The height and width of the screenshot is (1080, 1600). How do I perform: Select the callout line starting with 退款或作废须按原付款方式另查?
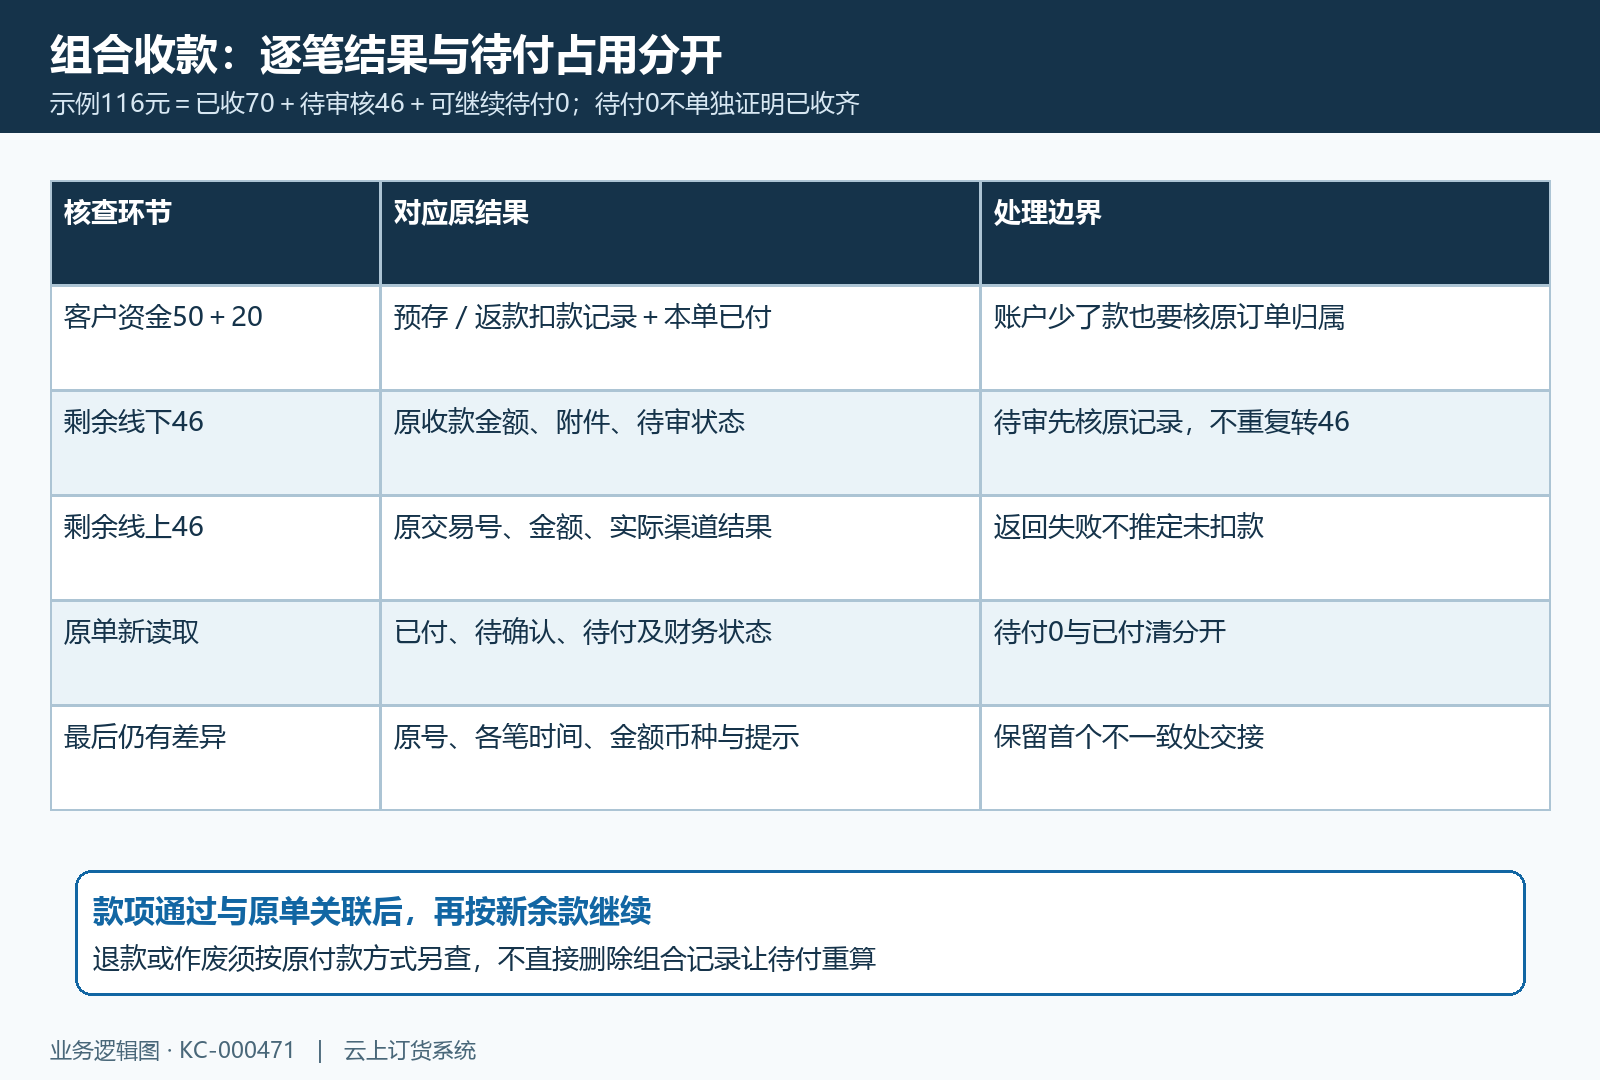pos(484,959)
